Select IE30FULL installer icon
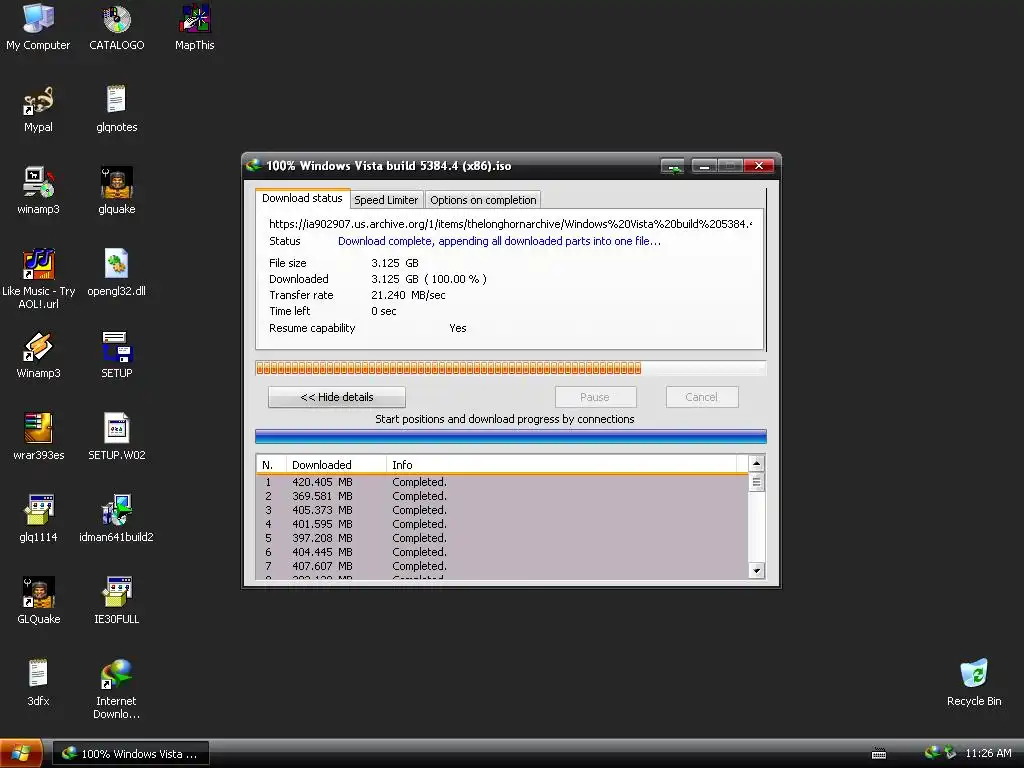 [x=116, y=601]
